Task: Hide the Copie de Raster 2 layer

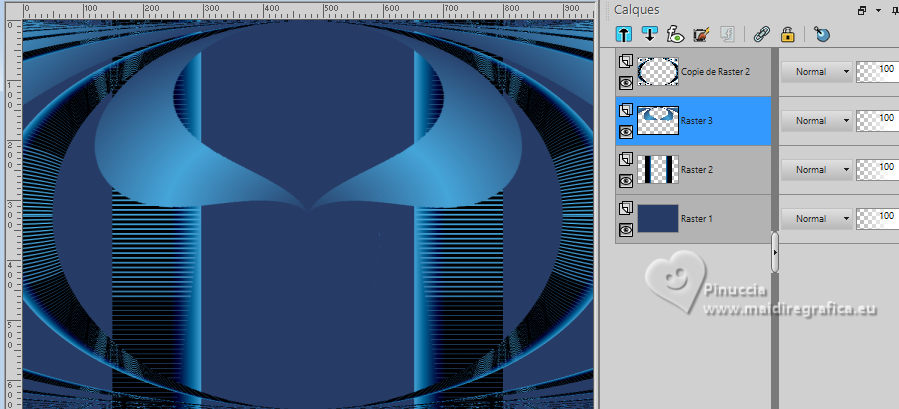Action: [x=626, y=83]
